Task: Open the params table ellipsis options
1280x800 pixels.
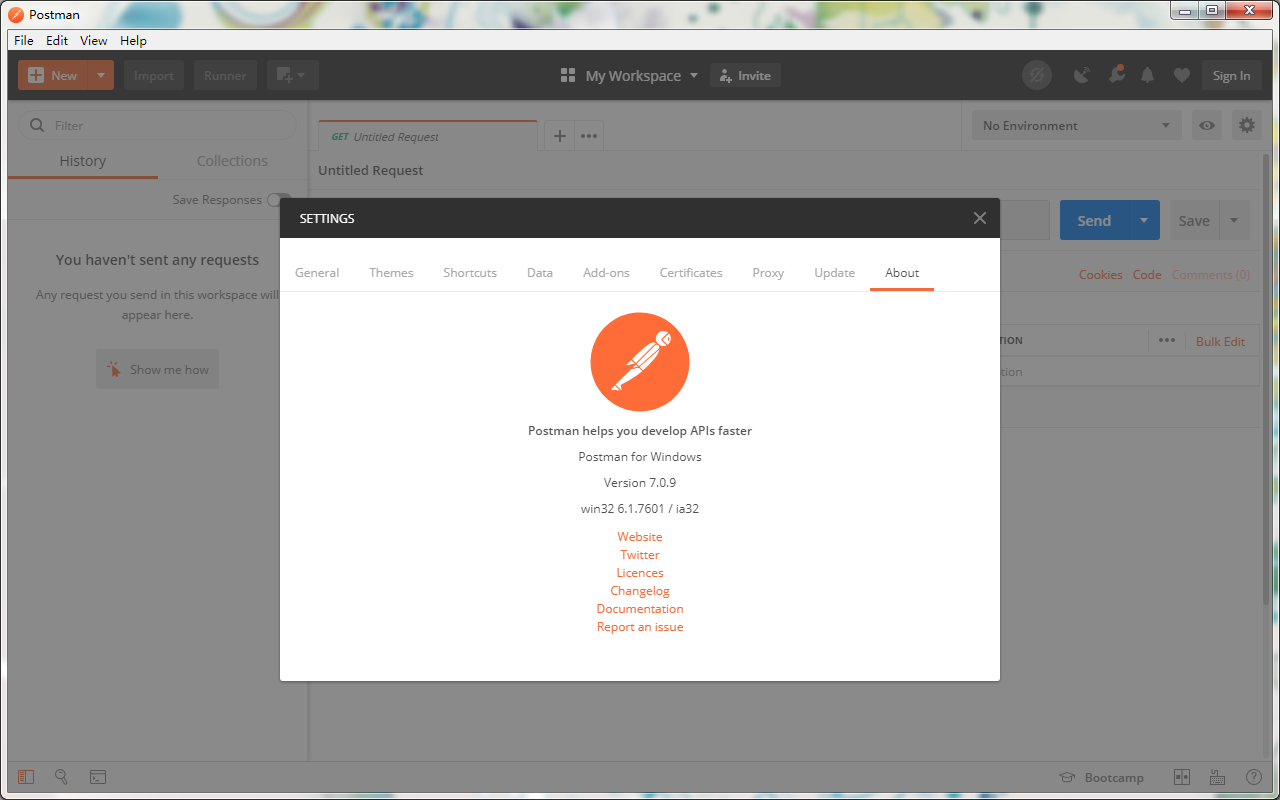Action: pyautogui.click(x=1167, y=340)
